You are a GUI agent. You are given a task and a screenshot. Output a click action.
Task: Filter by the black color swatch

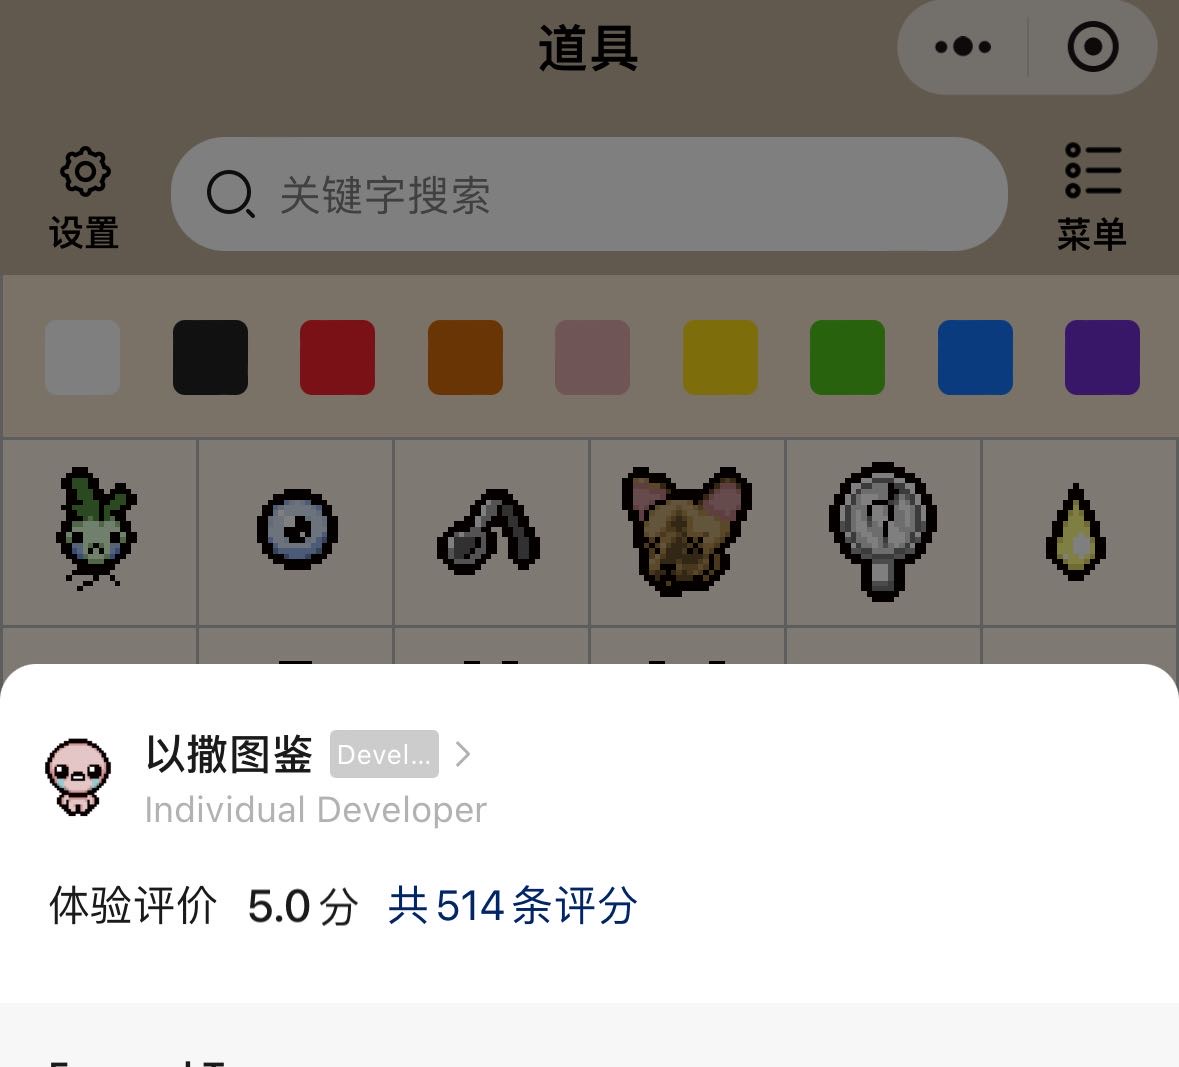pos(211,357)
